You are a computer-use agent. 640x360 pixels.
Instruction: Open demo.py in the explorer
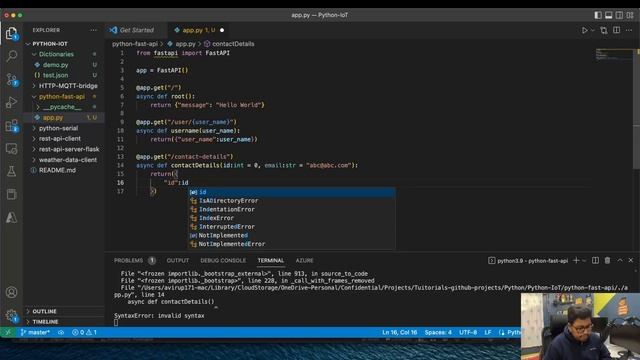pyautogui.click(x=64, y=65)
